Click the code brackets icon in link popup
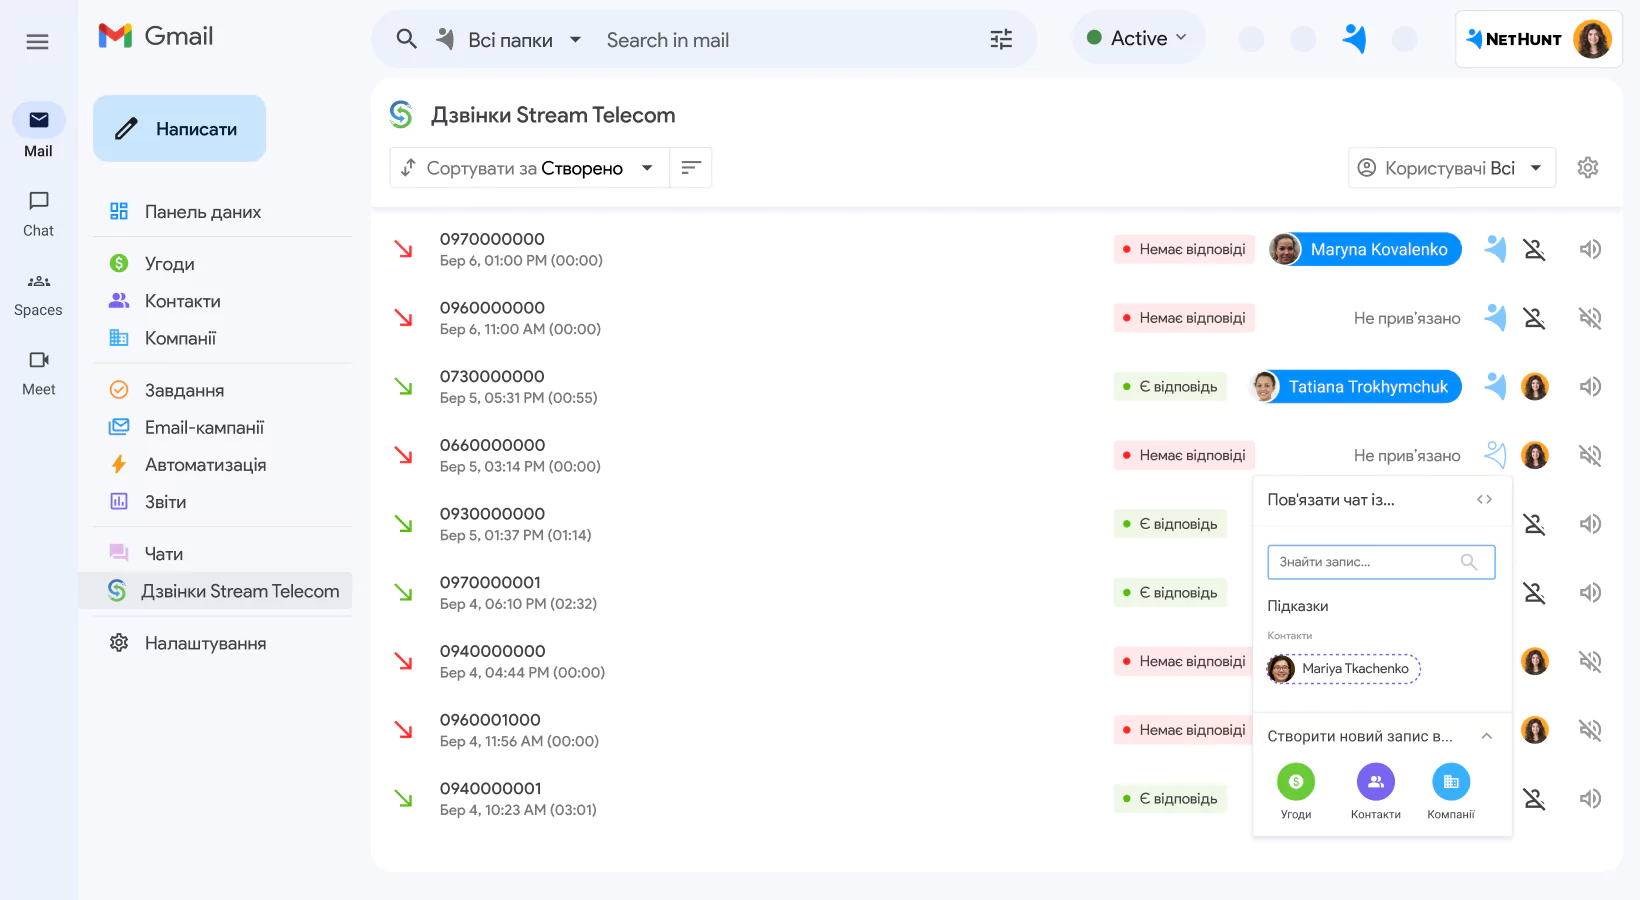Screen dimensions: 1640x900 [1484, 499]
